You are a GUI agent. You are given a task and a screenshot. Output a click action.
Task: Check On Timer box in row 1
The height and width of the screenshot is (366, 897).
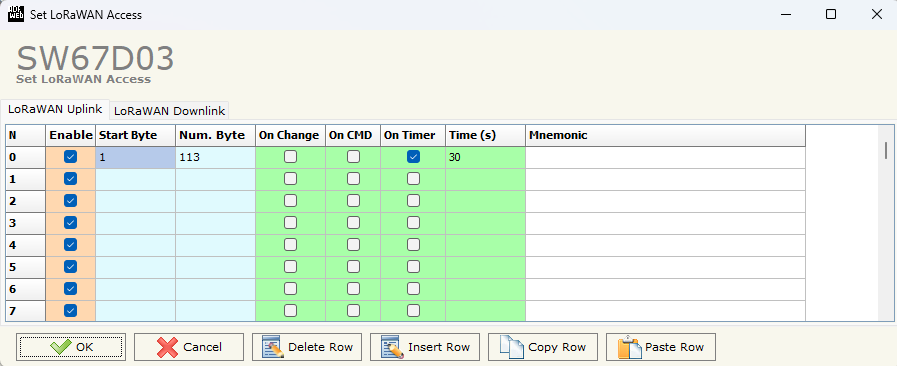coord(413,179)
